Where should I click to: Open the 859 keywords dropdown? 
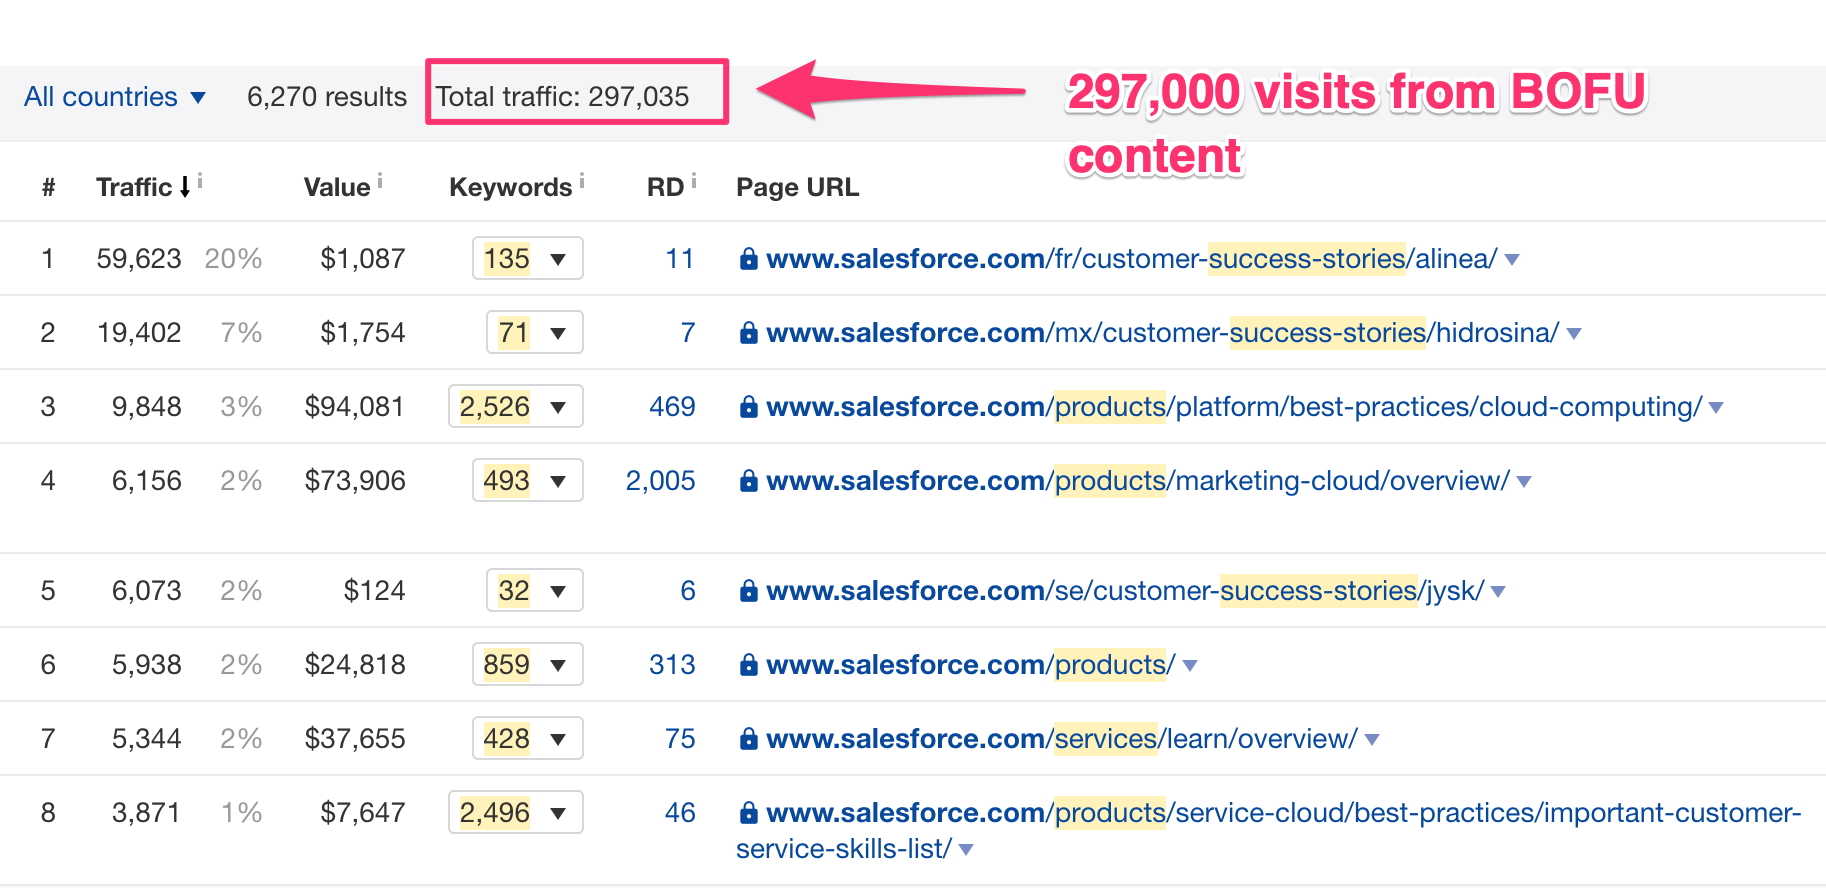pyautogui.click(x=527, y=665)
